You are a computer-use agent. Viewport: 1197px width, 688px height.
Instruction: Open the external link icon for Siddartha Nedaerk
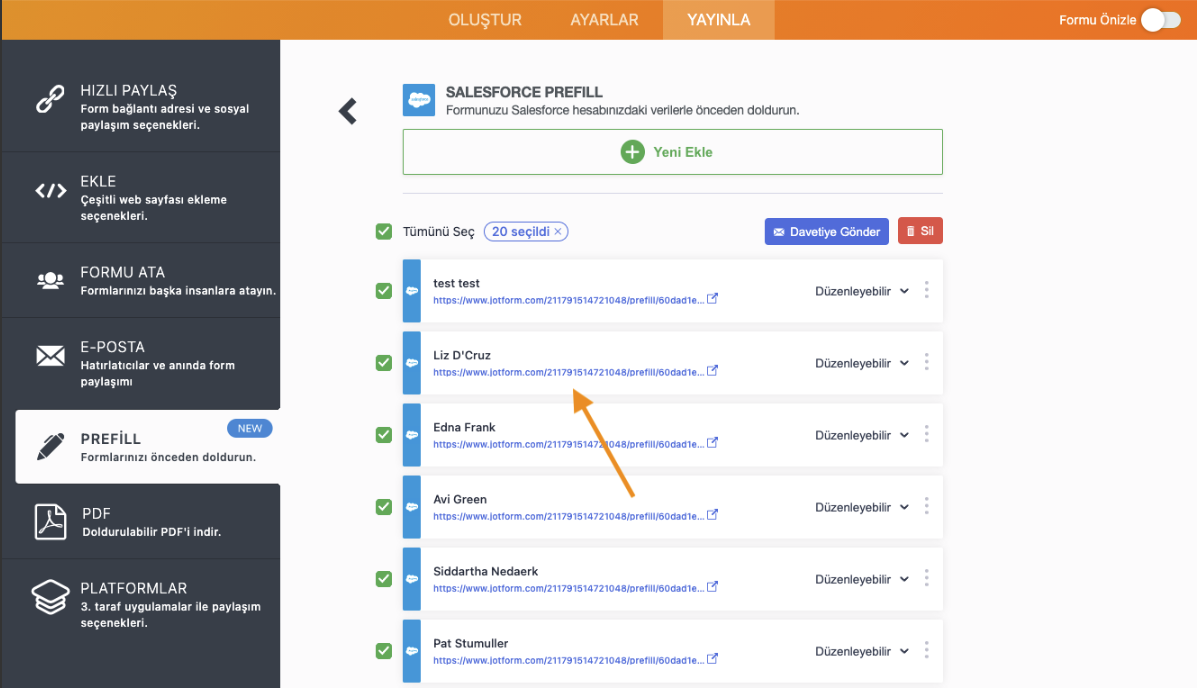[712, 586]
